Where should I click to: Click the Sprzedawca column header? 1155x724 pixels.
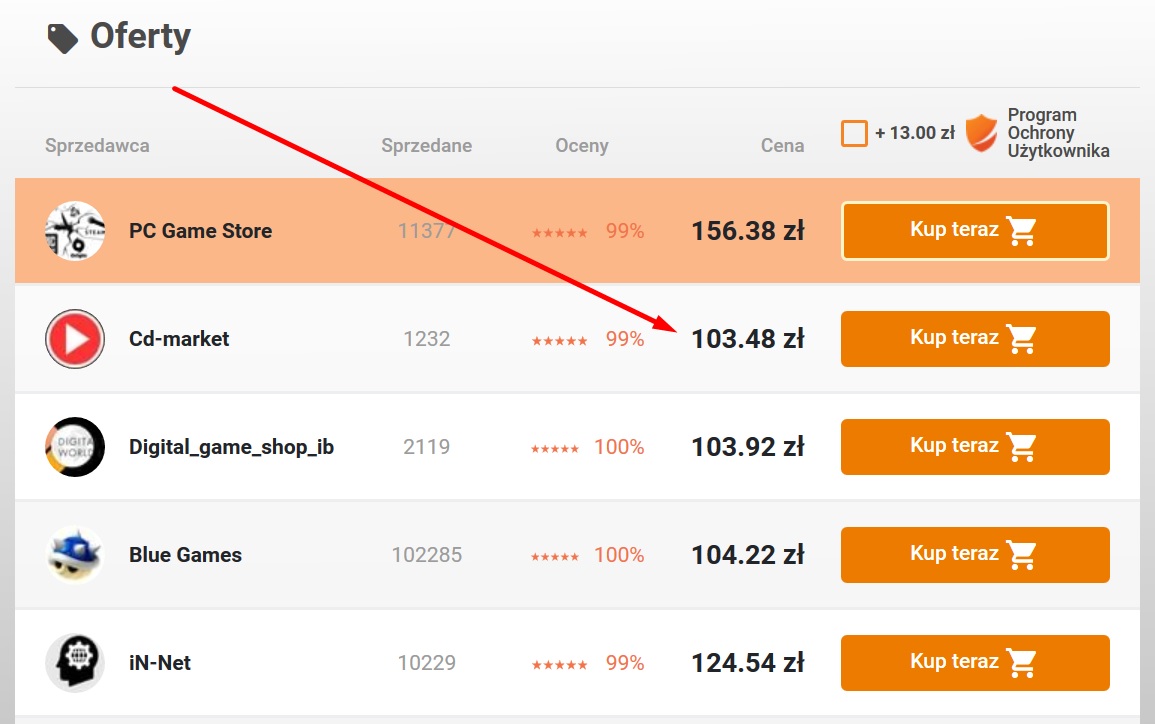[97, 146]
